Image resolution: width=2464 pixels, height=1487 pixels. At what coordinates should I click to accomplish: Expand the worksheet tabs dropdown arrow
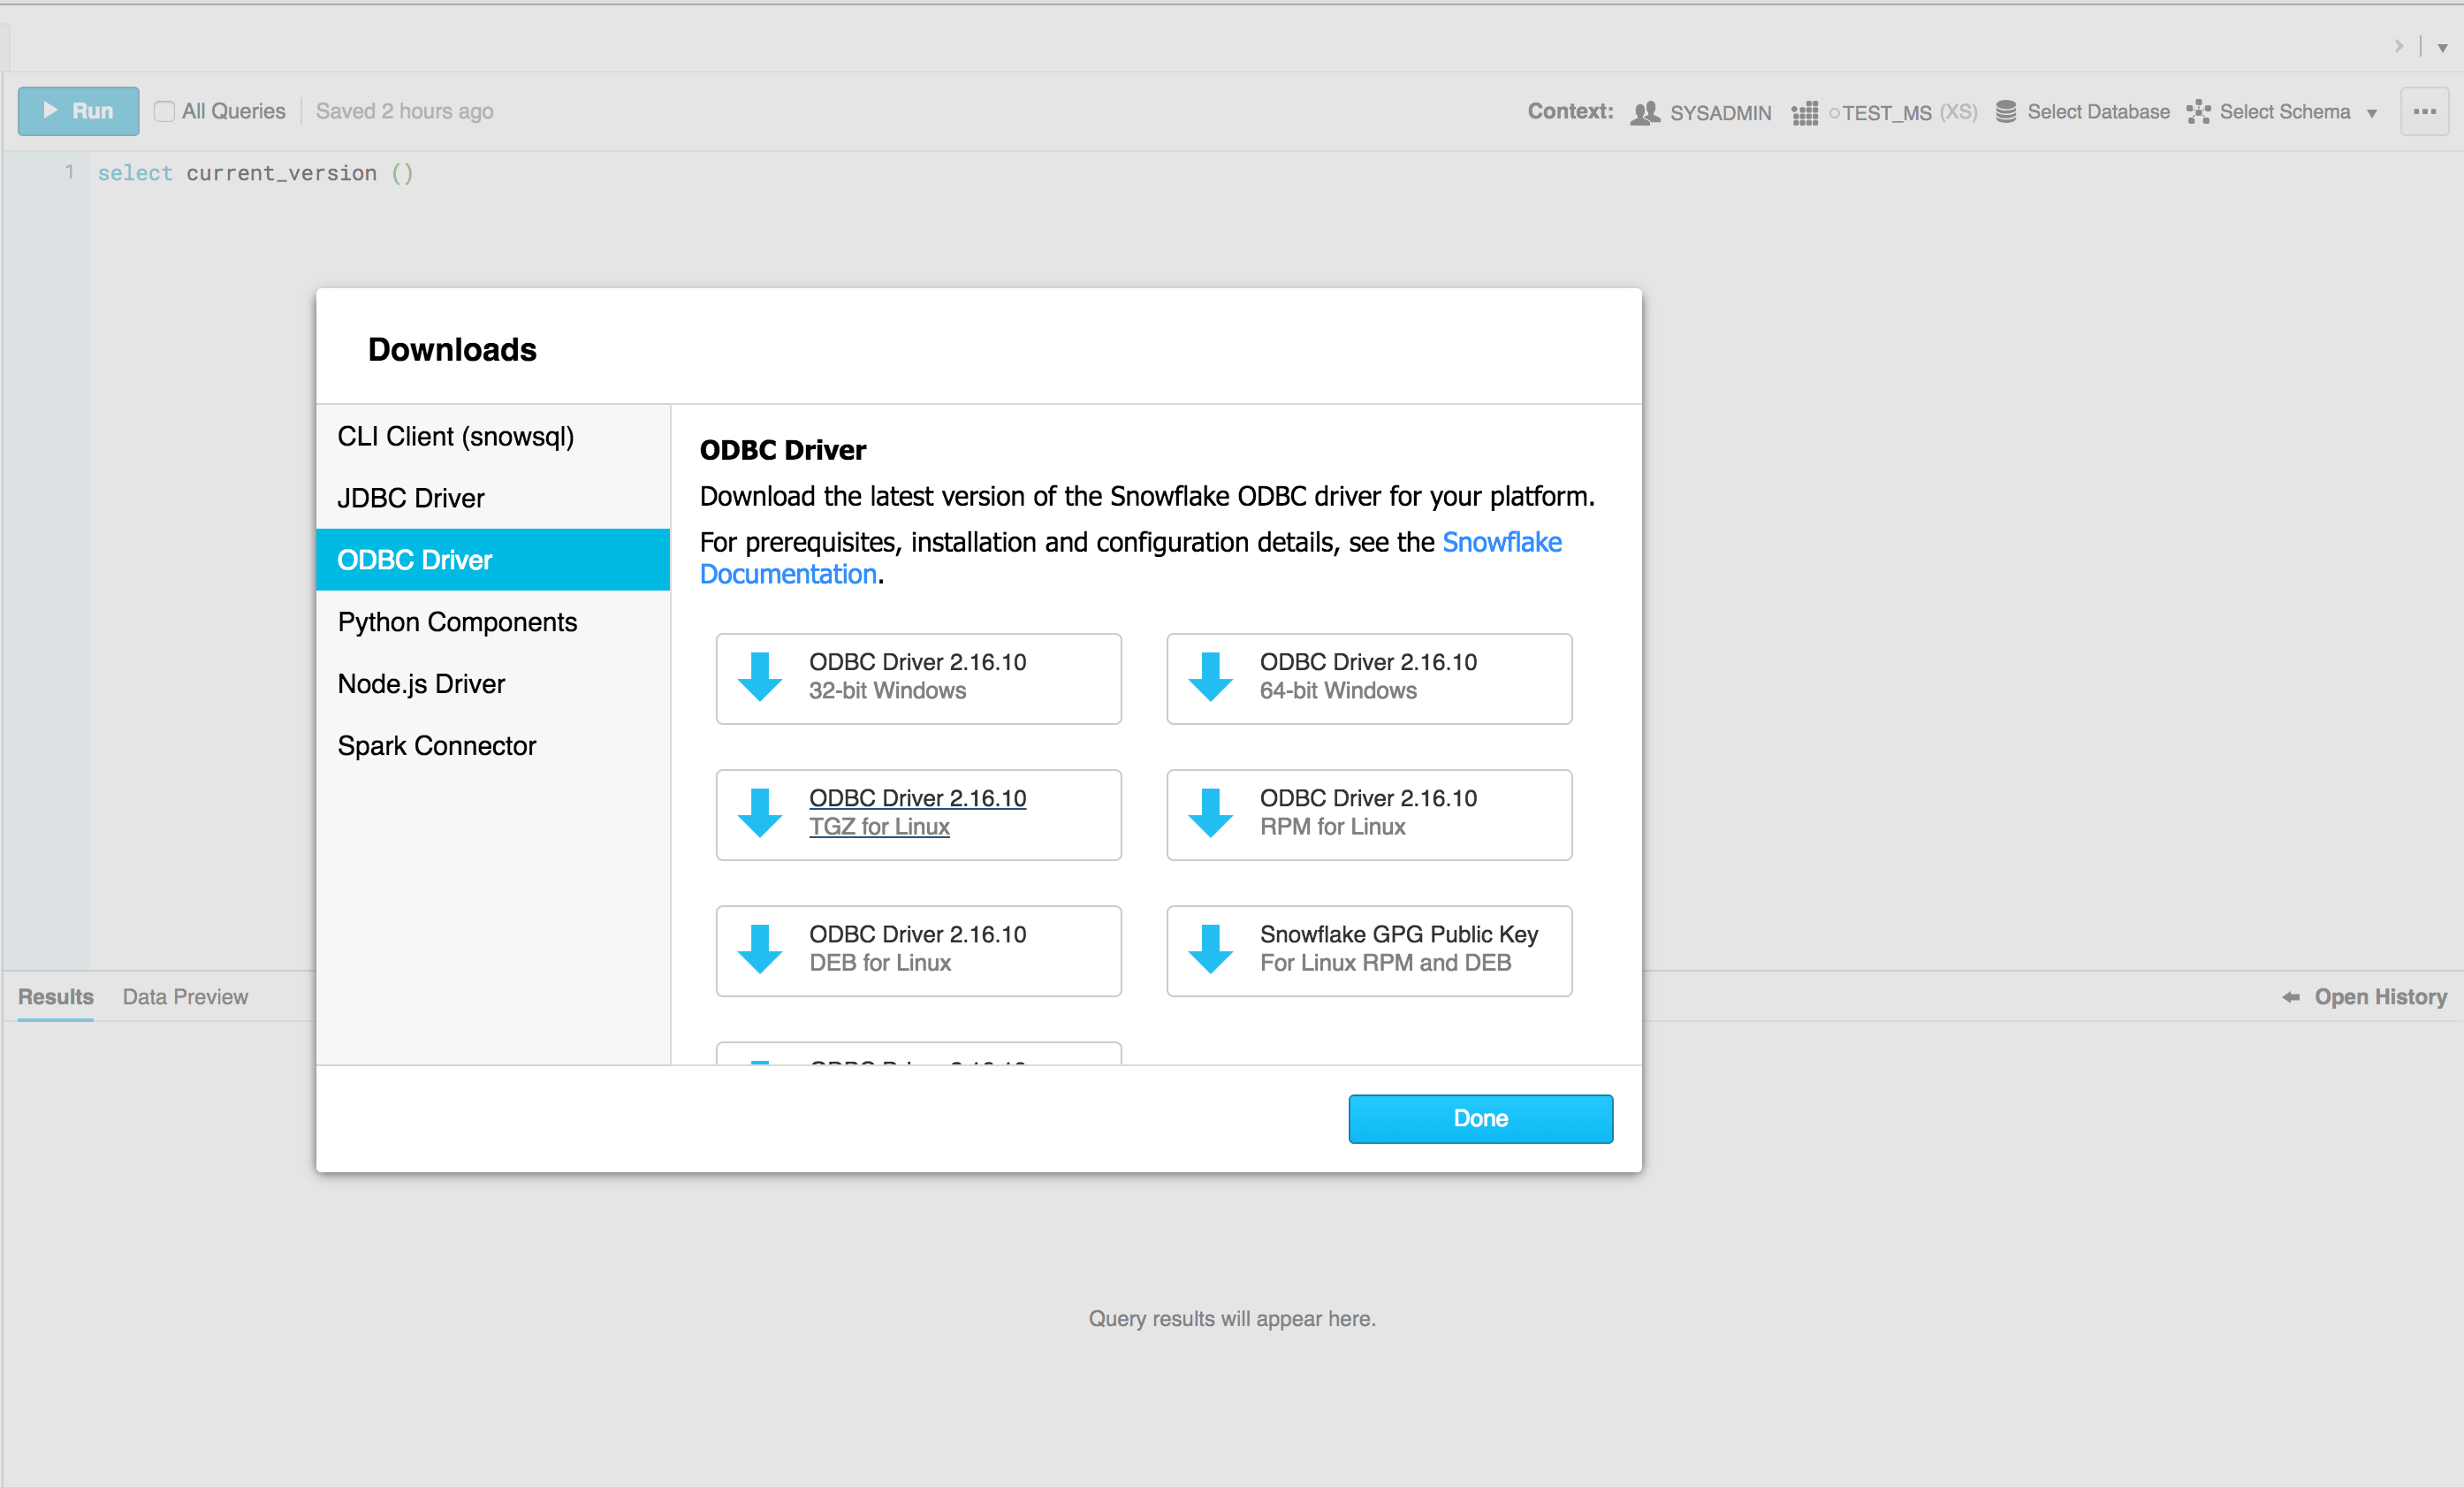click(x=2442, y=48)
